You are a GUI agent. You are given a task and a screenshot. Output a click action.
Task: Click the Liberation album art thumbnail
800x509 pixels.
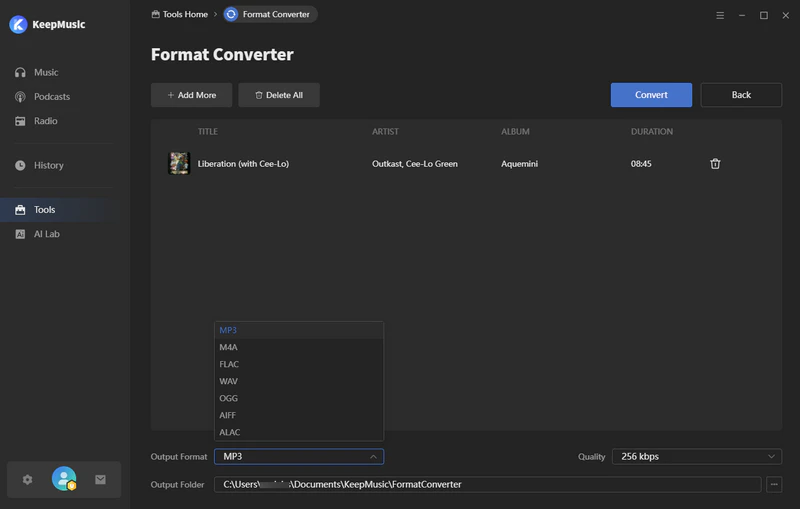coord(179,163)
